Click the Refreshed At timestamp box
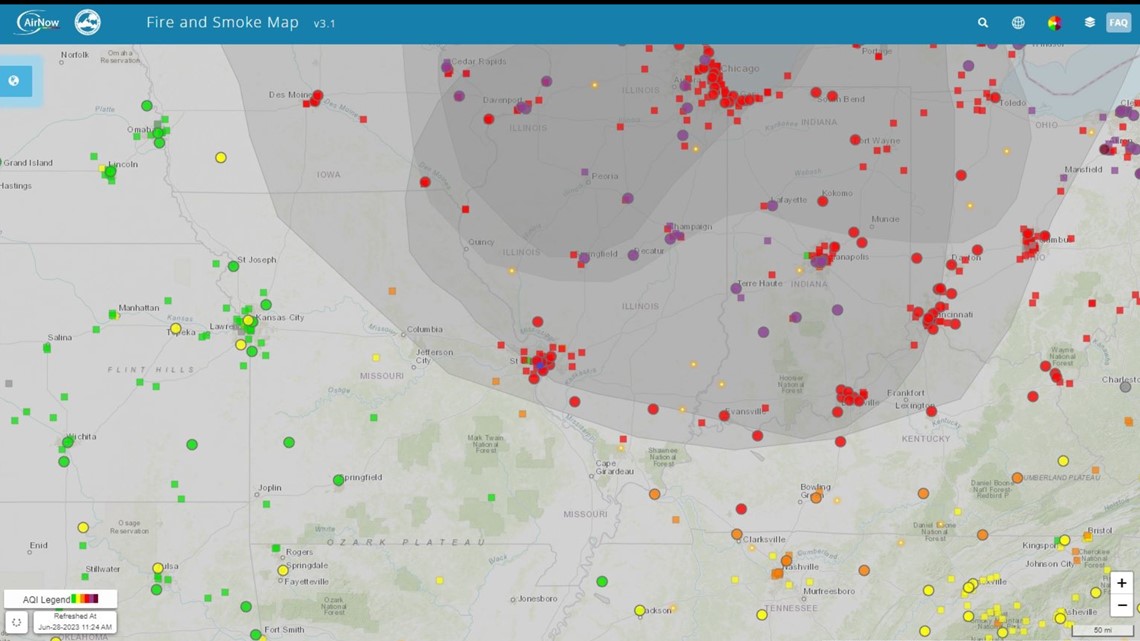The height and width of the screenshot is (641, 1140). pos(75,622)
